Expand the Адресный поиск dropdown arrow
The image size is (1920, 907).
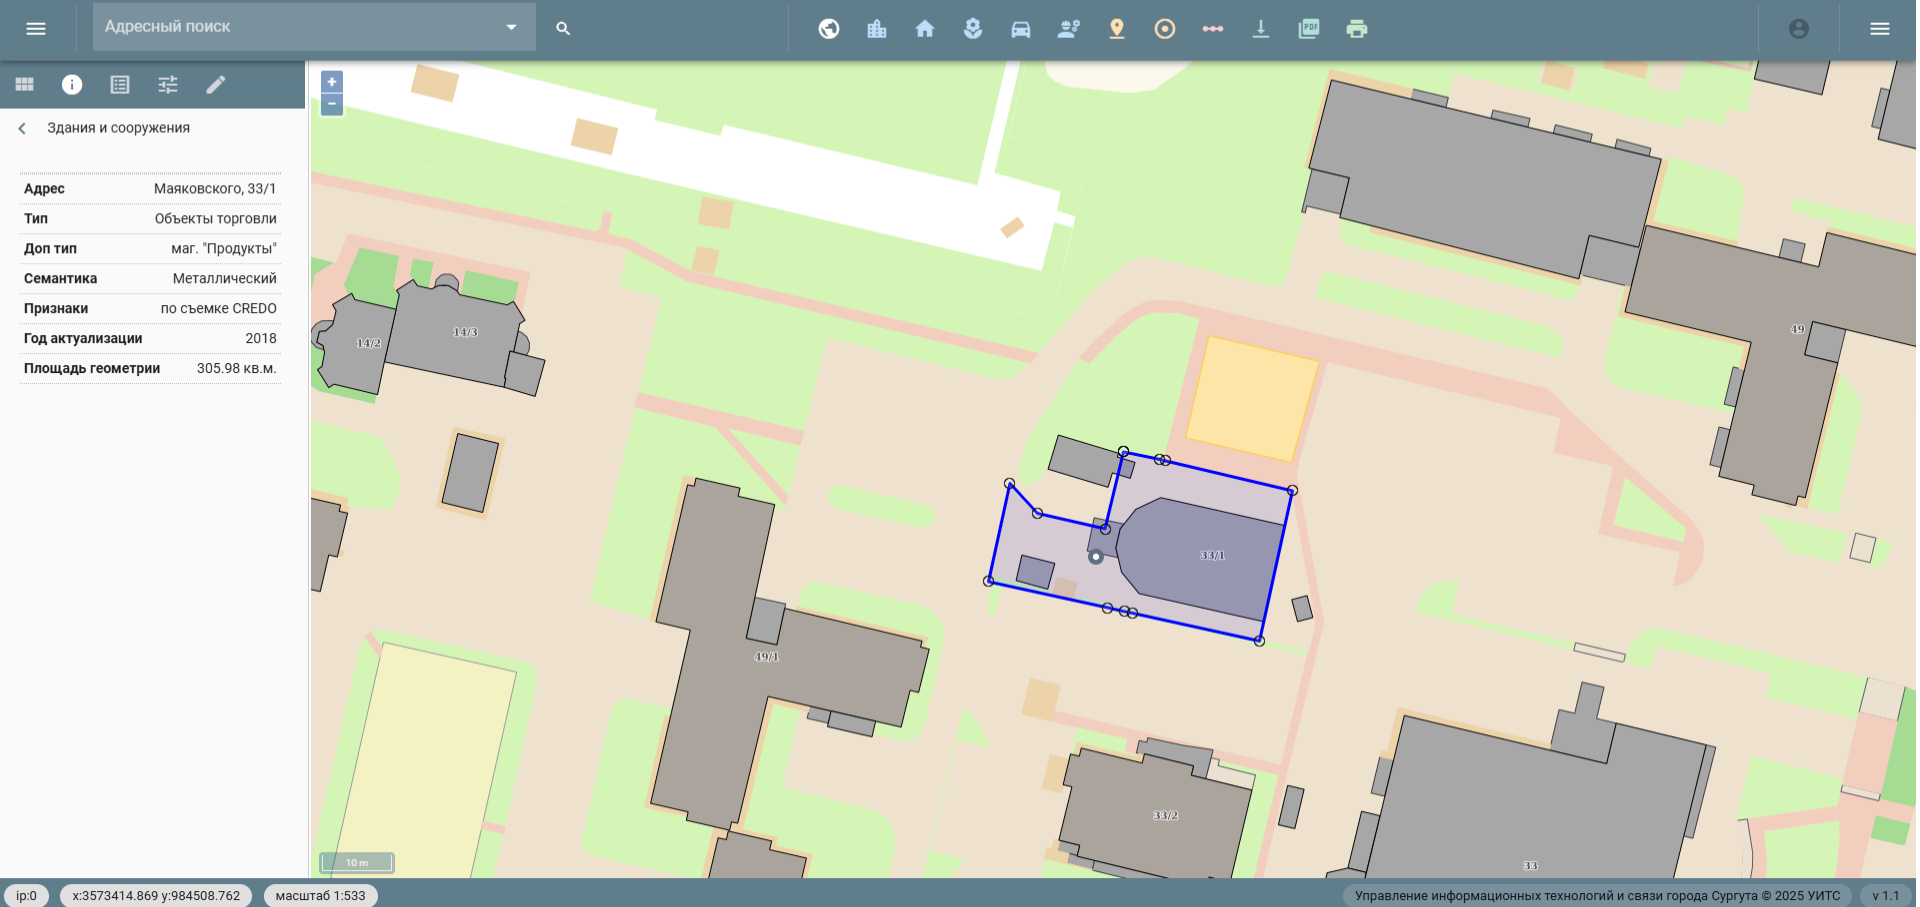[x=511, y=27]
